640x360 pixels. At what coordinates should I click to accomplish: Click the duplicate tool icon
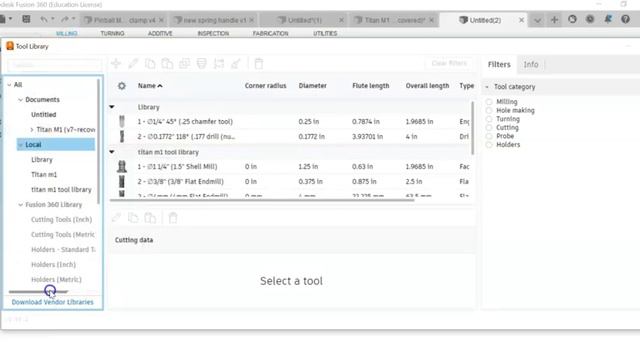coord(184,63)
